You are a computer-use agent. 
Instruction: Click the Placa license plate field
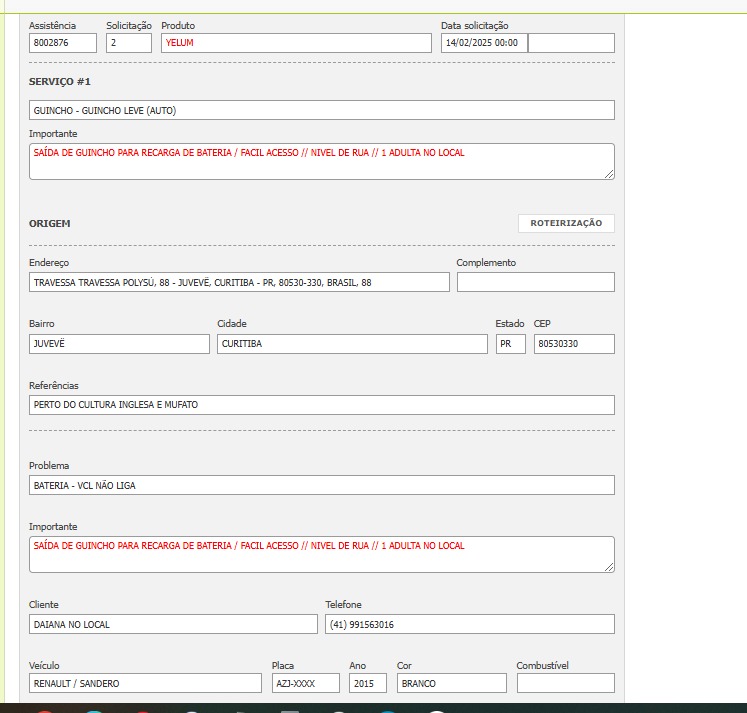(x=306, y=683)
